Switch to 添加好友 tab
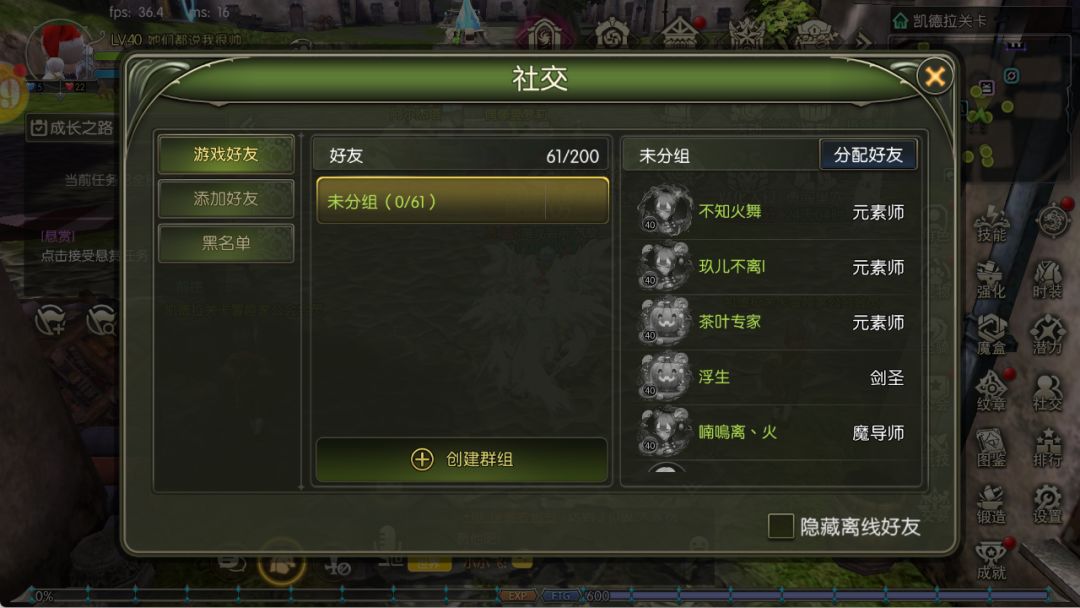The image size is (1080, 608). pyautogui.click(x=226, y=199)
